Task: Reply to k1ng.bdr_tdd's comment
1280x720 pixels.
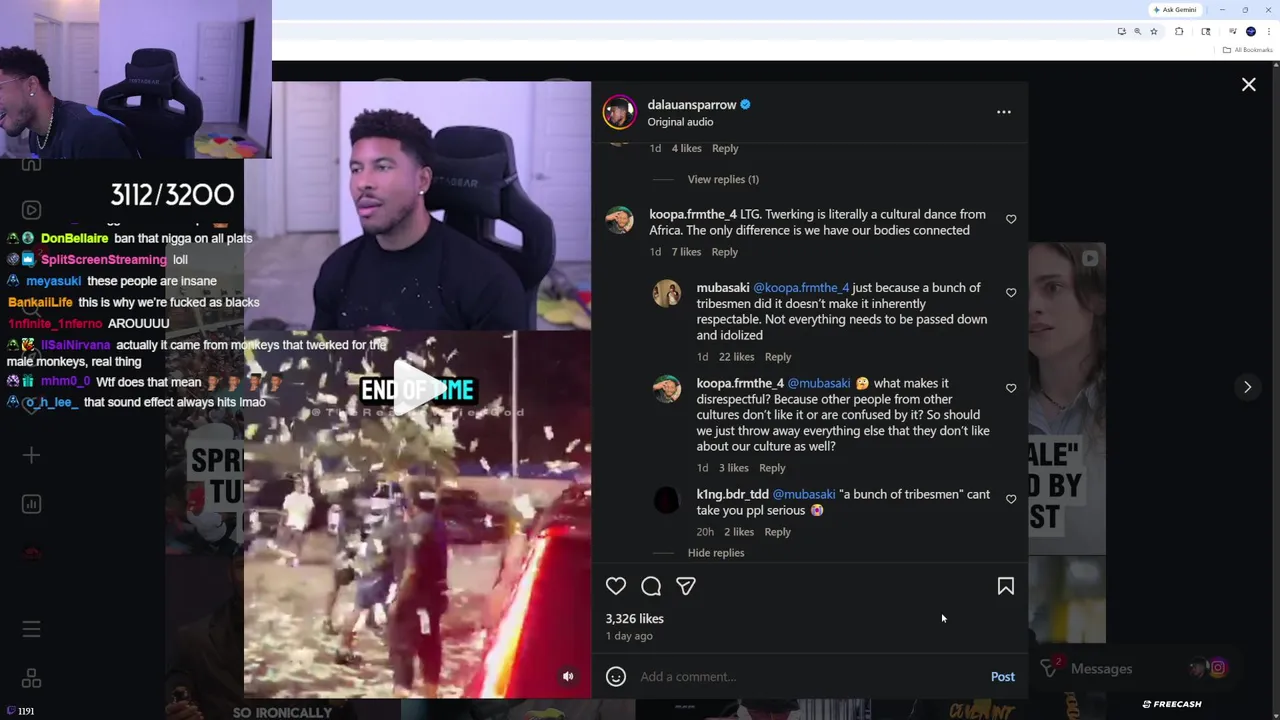Action: tap(777, 532)
